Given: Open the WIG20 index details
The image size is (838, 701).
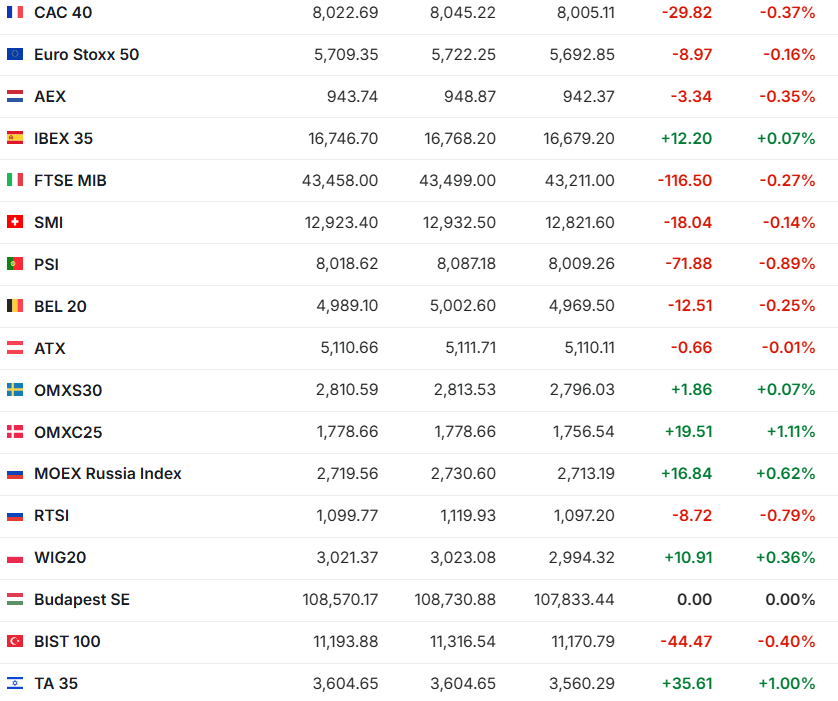Looking at the screenshot, I should pyautogui.click(x=60, y=558).
